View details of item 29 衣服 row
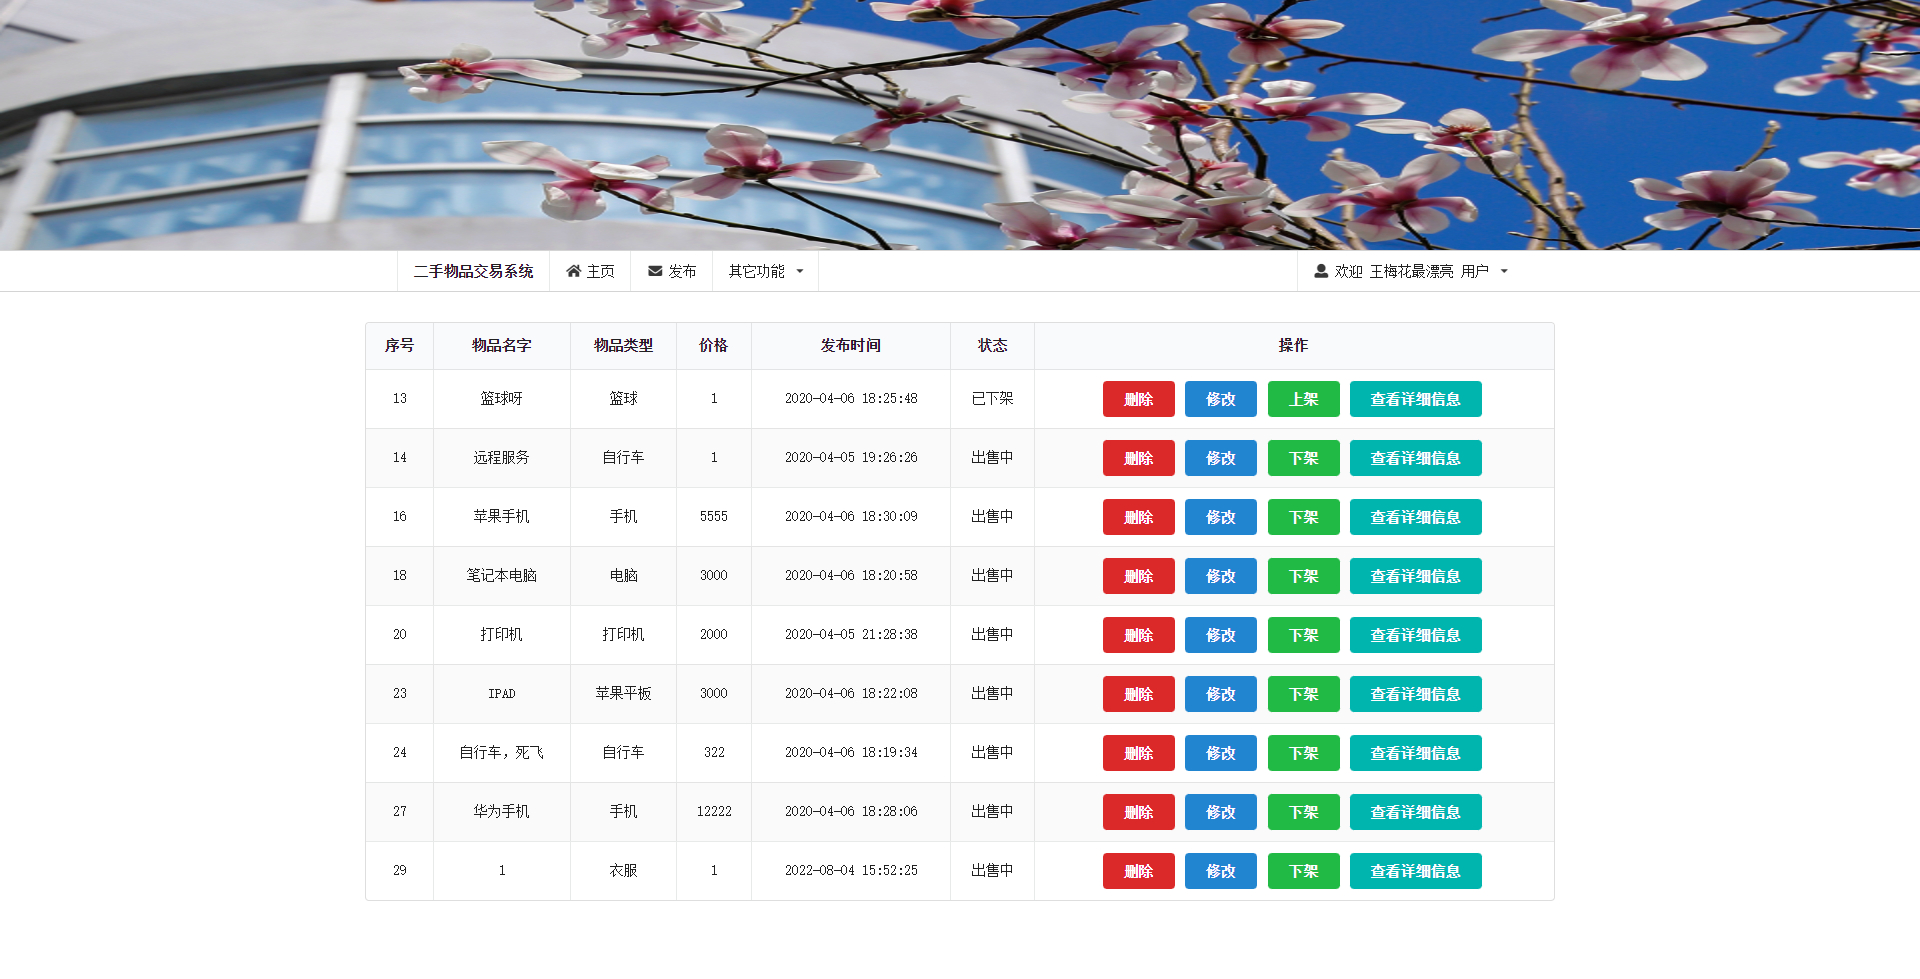1920x979 pixels. (1415, 871)
